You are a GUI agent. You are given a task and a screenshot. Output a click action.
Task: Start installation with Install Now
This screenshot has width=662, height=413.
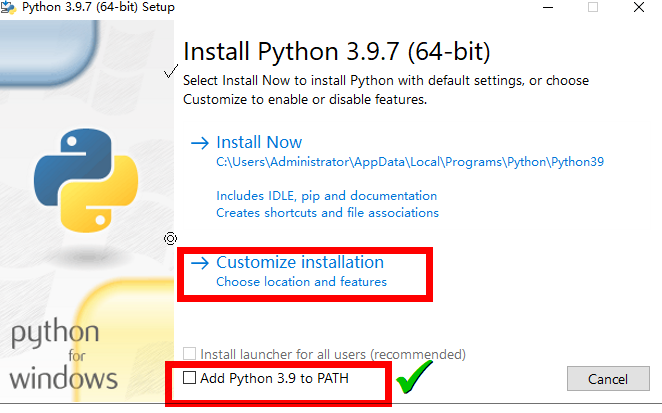pos(259,143)
